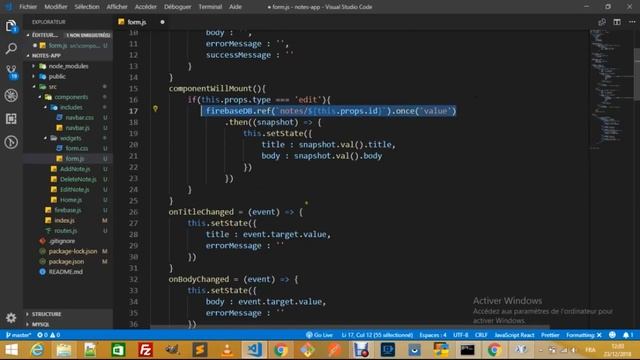
Task: Click the horizontal editor scrollbar
Action: click(350, 327)
